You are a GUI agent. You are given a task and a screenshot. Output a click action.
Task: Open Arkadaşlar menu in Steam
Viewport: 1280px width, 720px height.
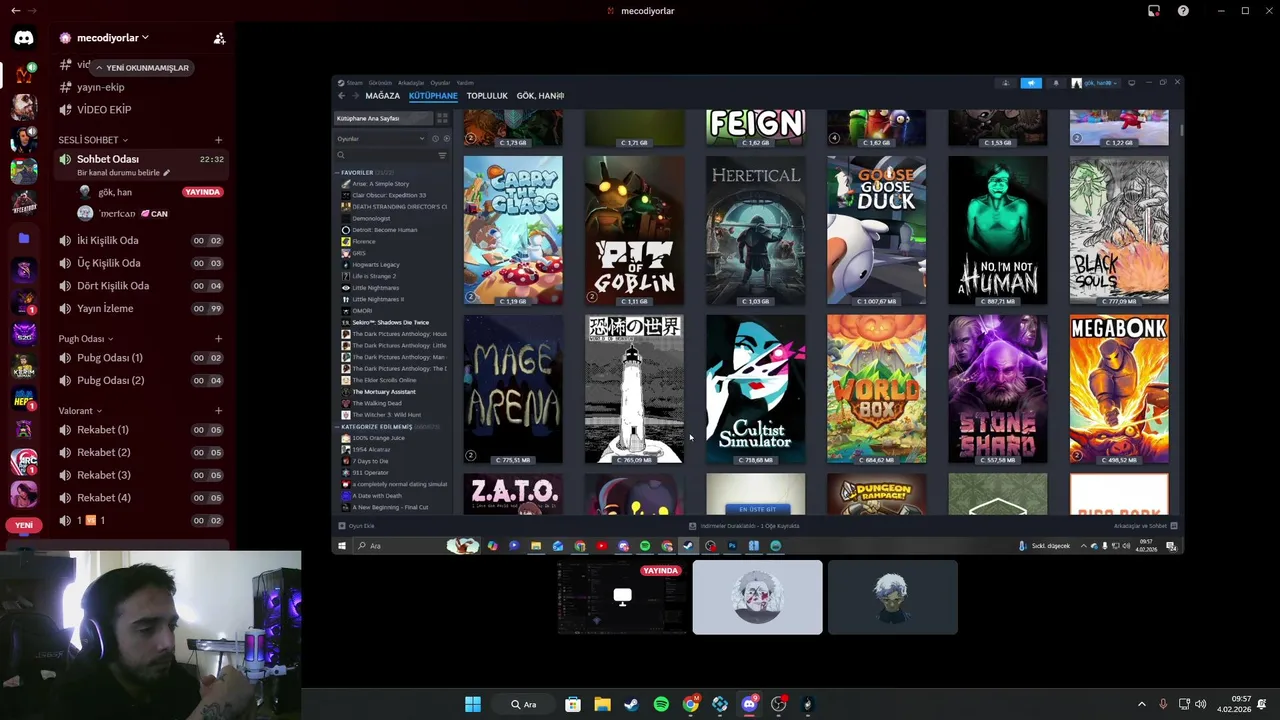pyautogui.click(x=411, y=83)
